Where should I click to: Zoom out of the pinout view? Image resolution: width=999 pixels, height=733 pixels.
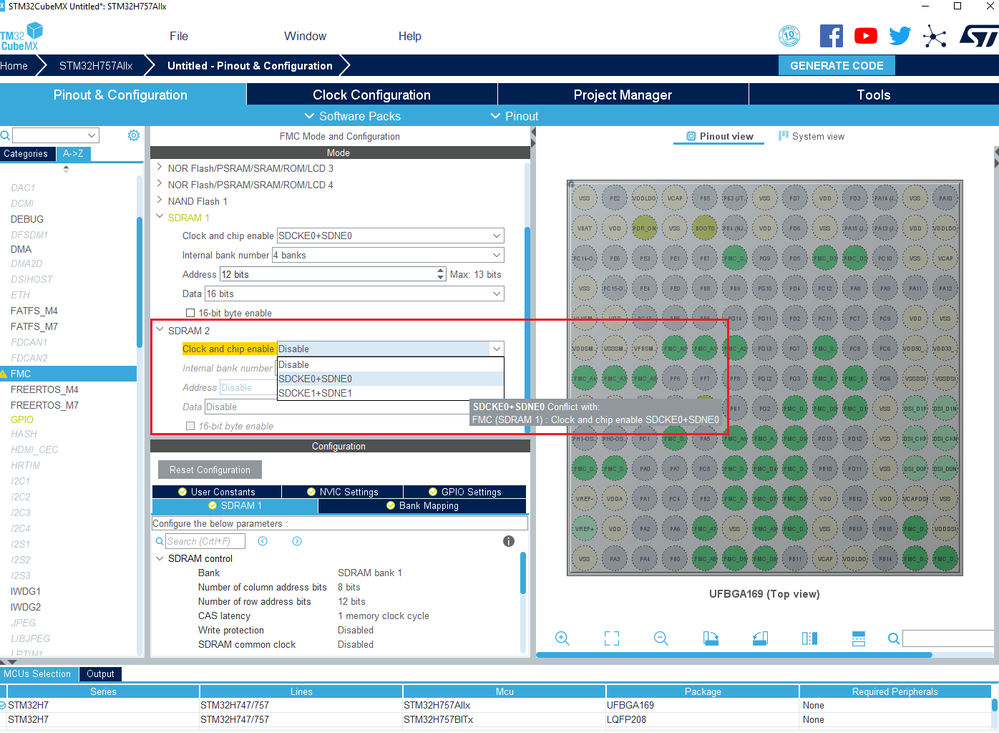pos(661,638)
